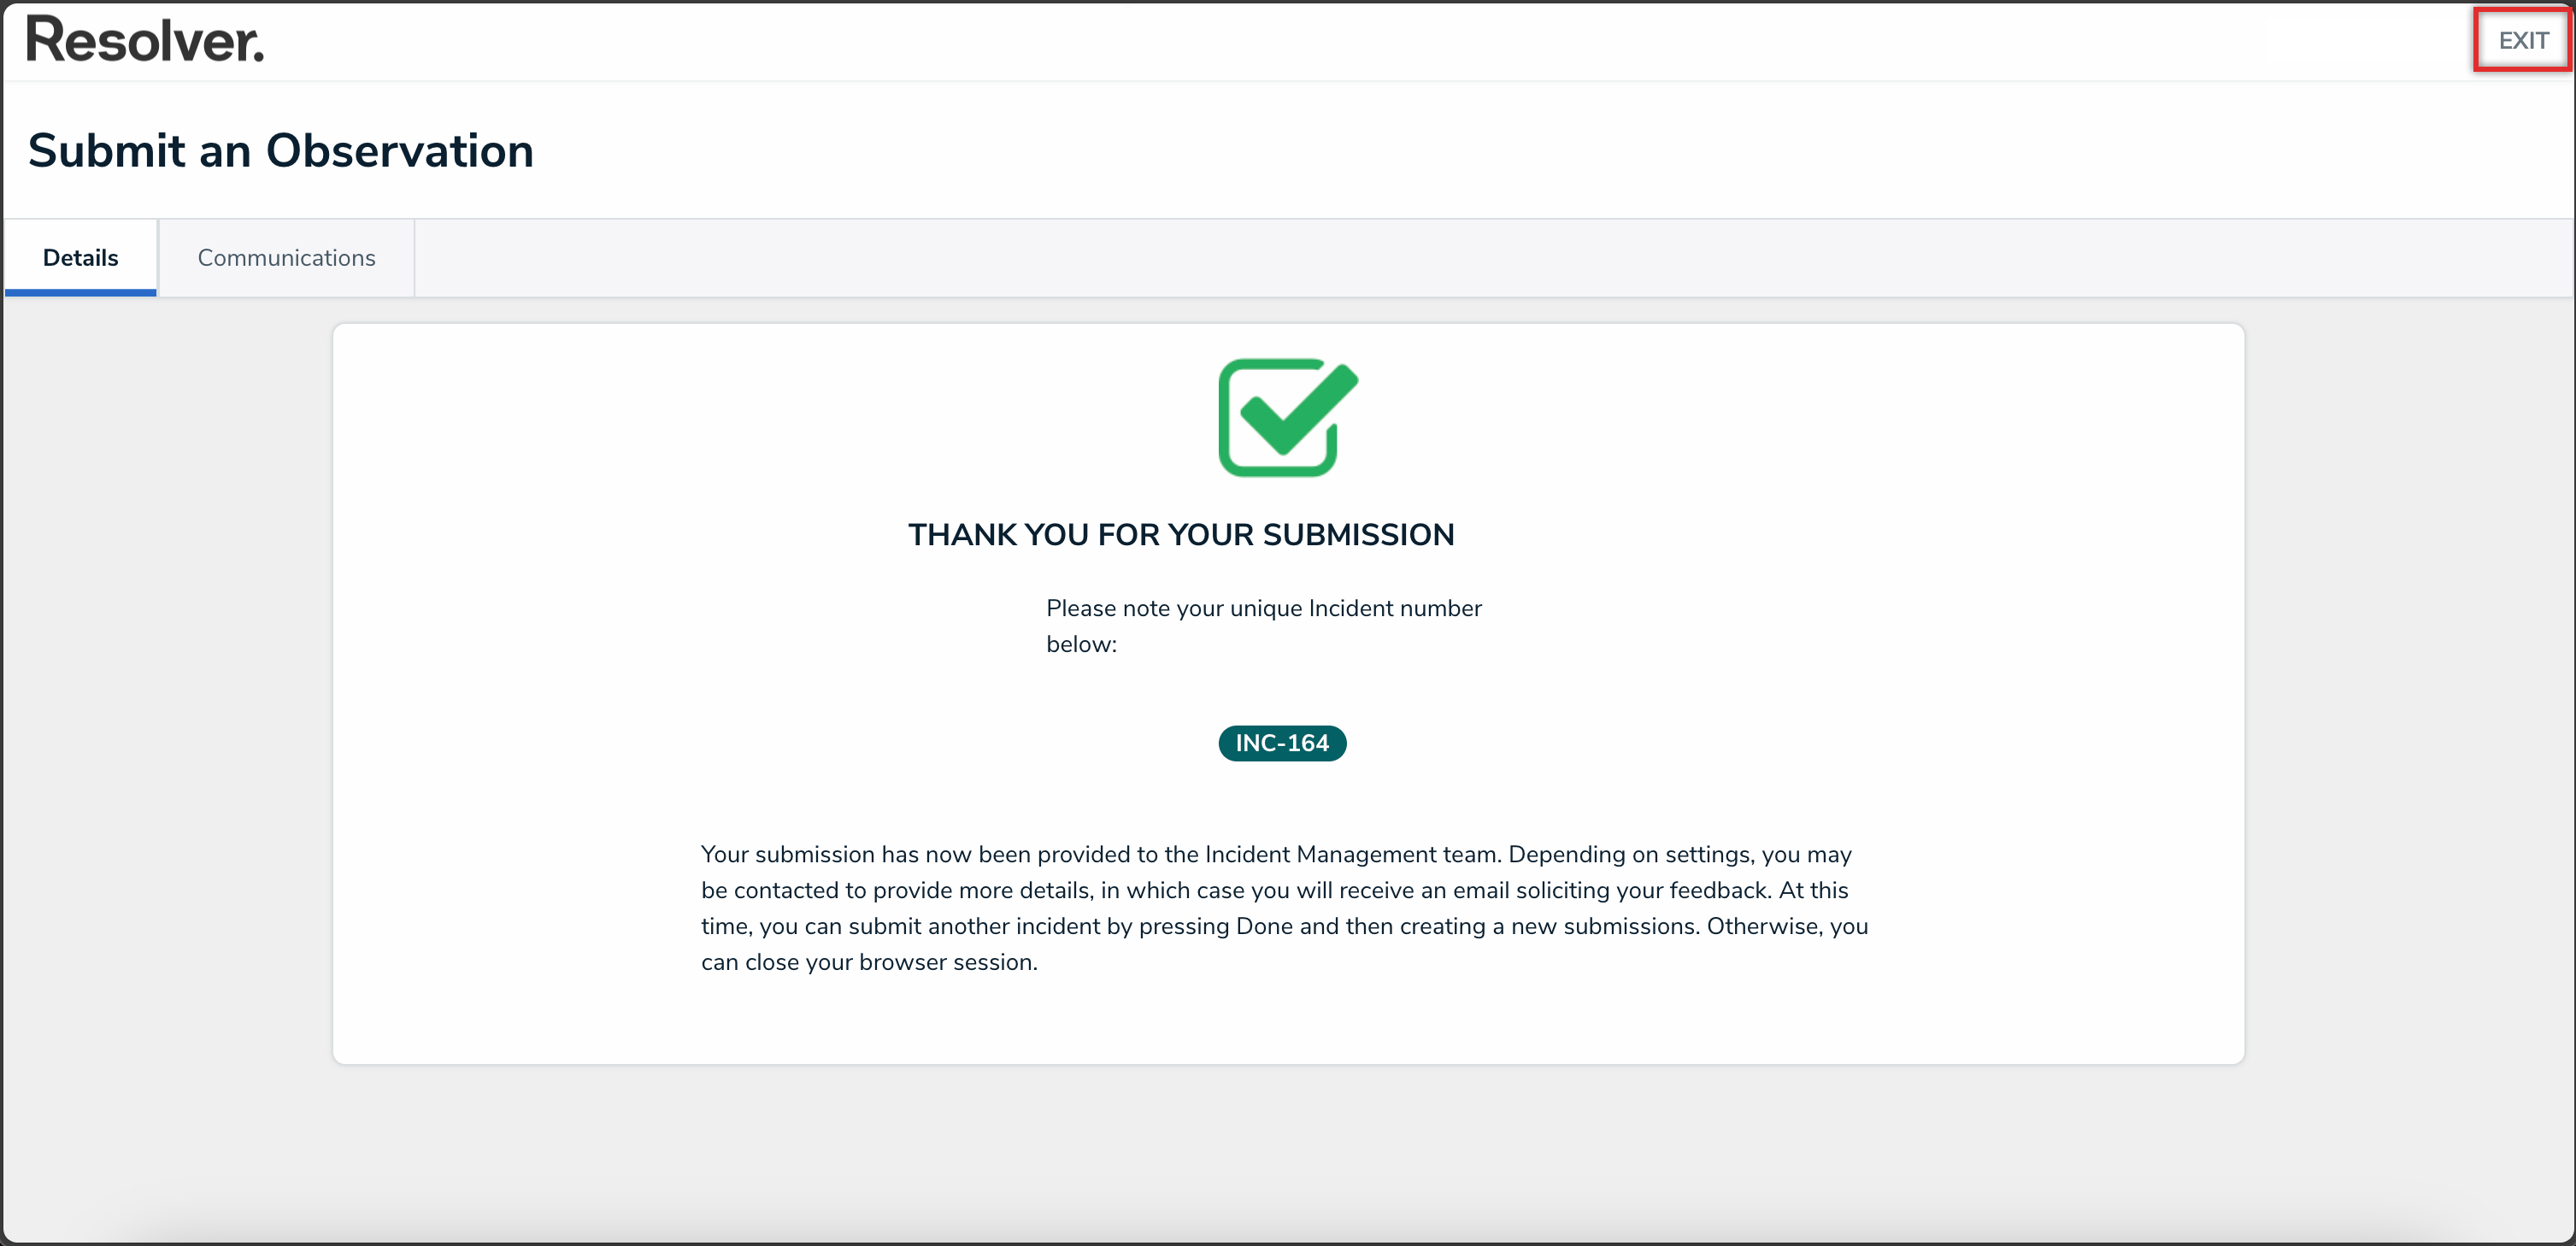The image size is (2576, 1246).
Task: Click the 'Please note your unique Incident number' line
Action: coord(1263,608)
